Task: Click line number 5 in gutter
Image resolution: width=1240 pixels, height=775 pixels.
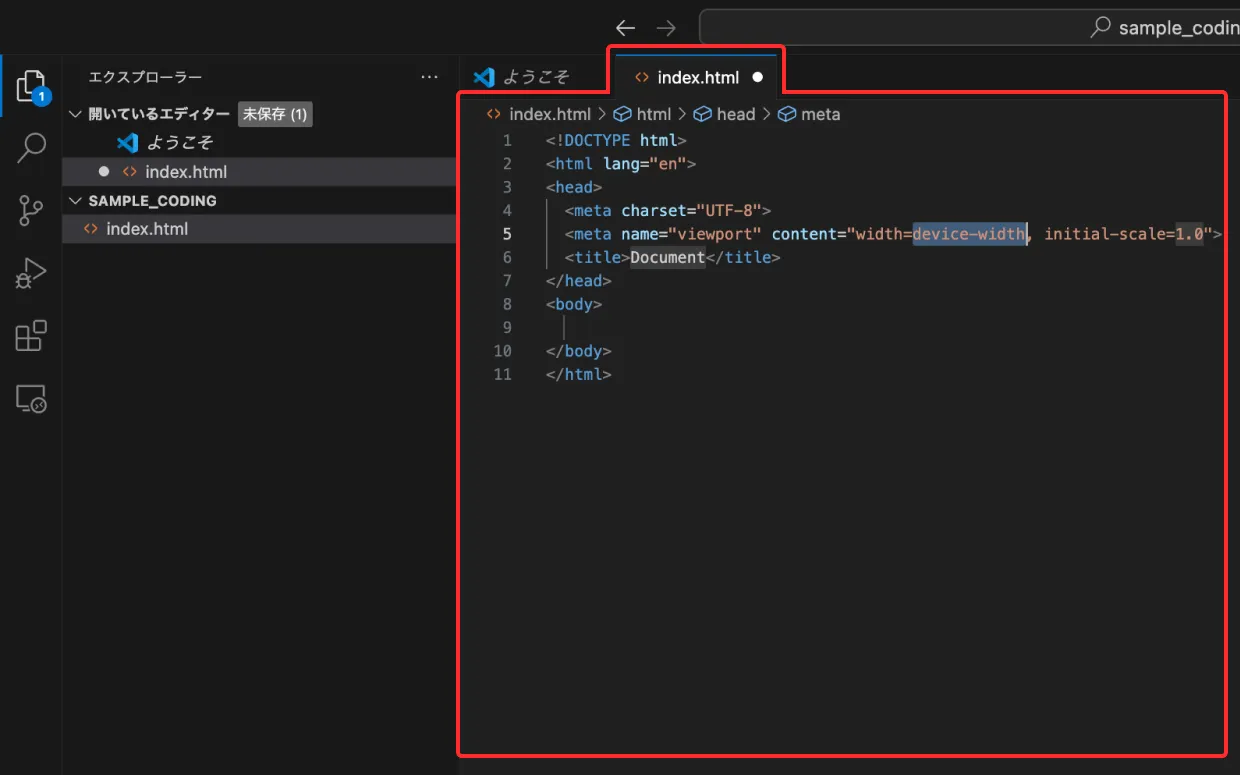Action: 507,234
